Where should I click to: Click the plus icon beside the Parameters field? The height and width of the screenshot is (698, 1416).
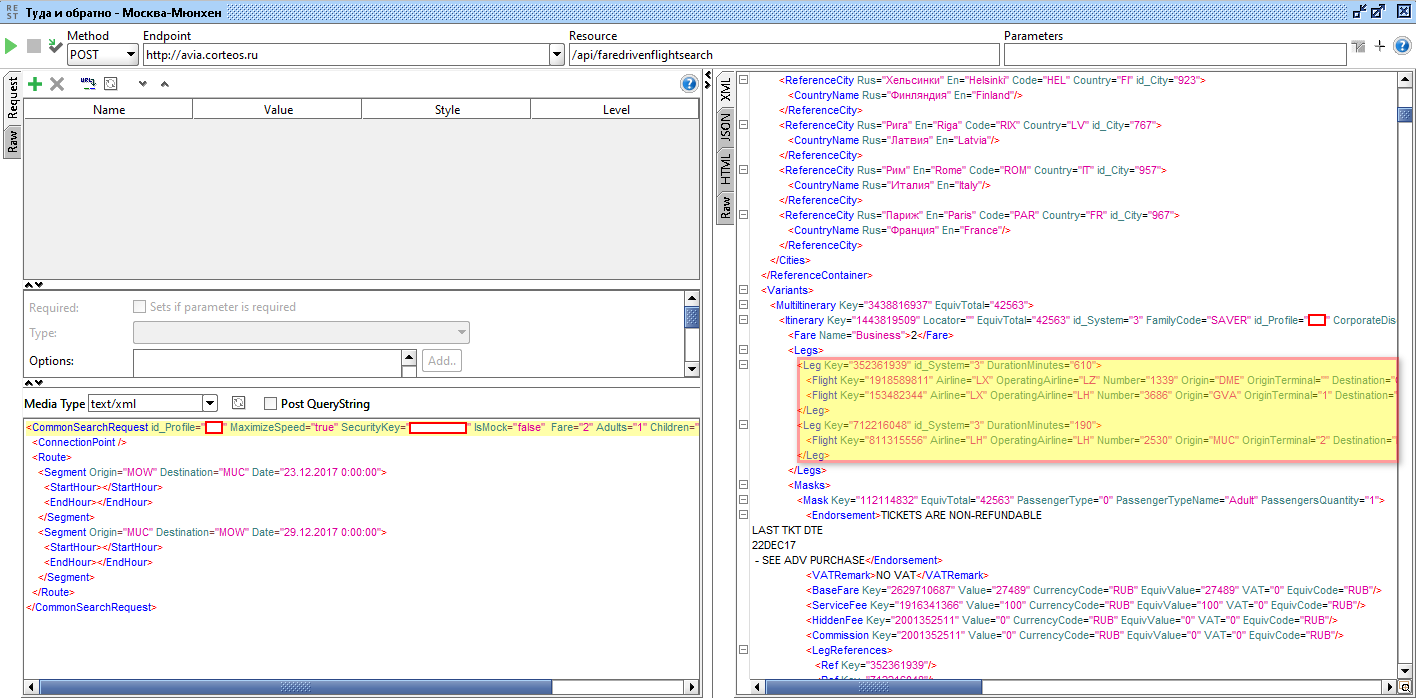tap(1380, 46)
